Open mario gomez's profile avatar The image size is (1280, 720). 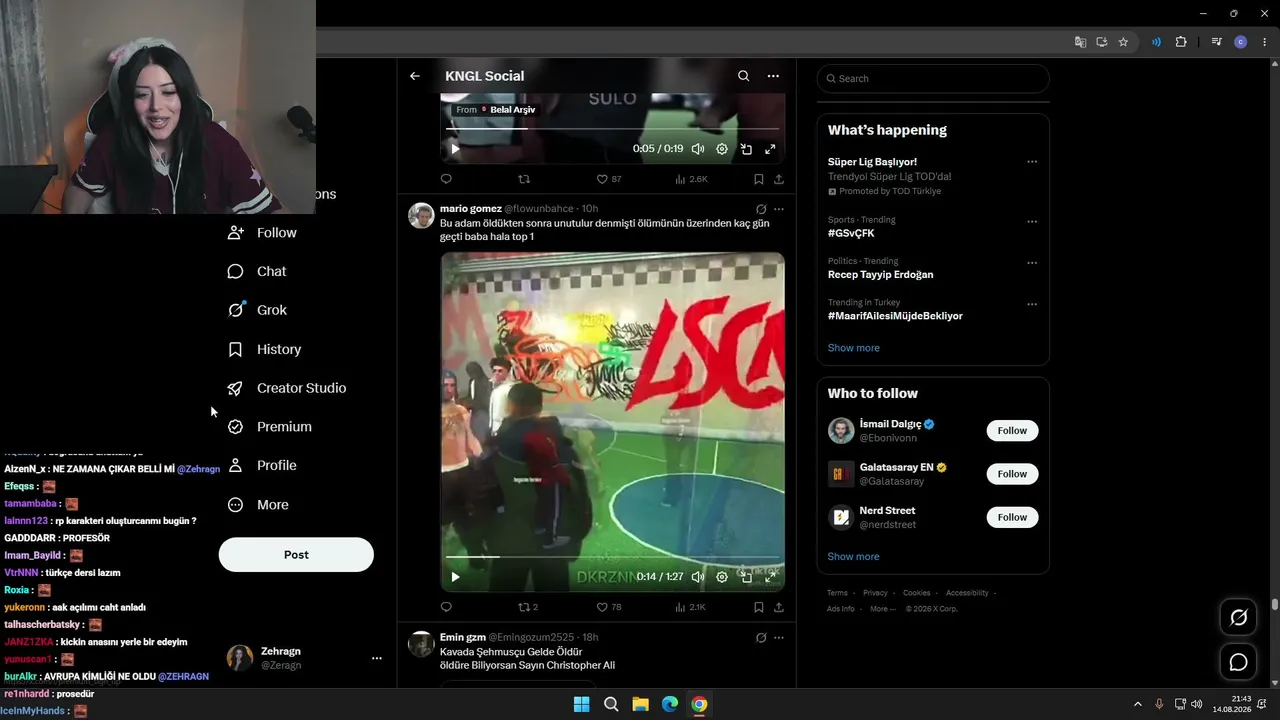pyautogui.click(x=421, y=215)
